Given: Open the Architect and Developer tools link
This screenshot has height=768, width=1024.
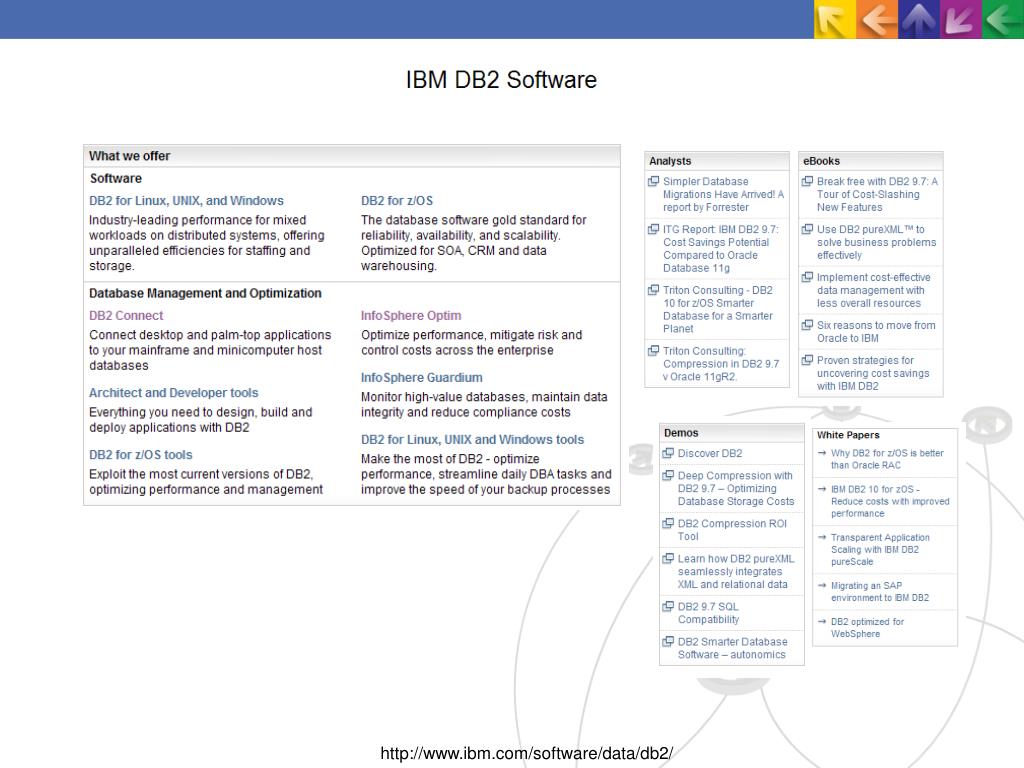Looking at the screenshot, I should coord(174,392).
